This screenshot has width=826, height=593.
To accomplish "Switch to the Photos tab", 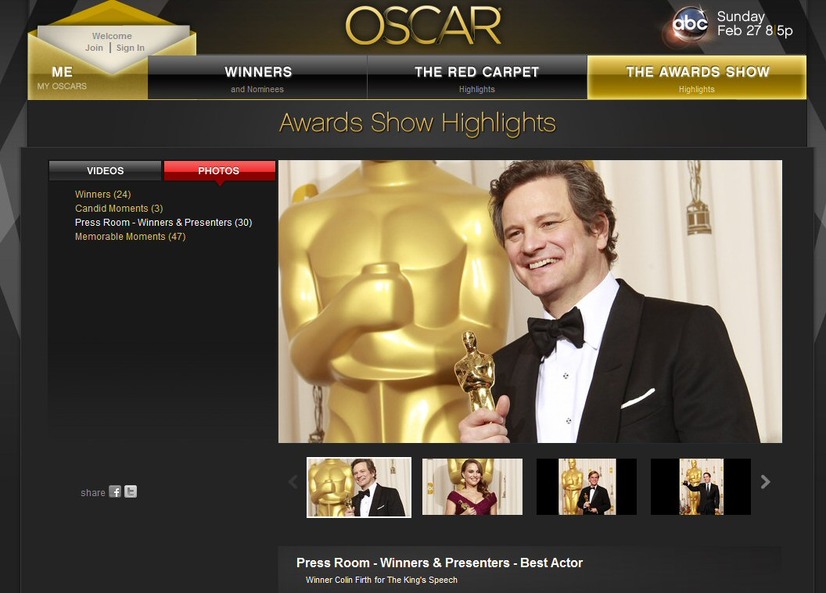I will click(219, 171).
